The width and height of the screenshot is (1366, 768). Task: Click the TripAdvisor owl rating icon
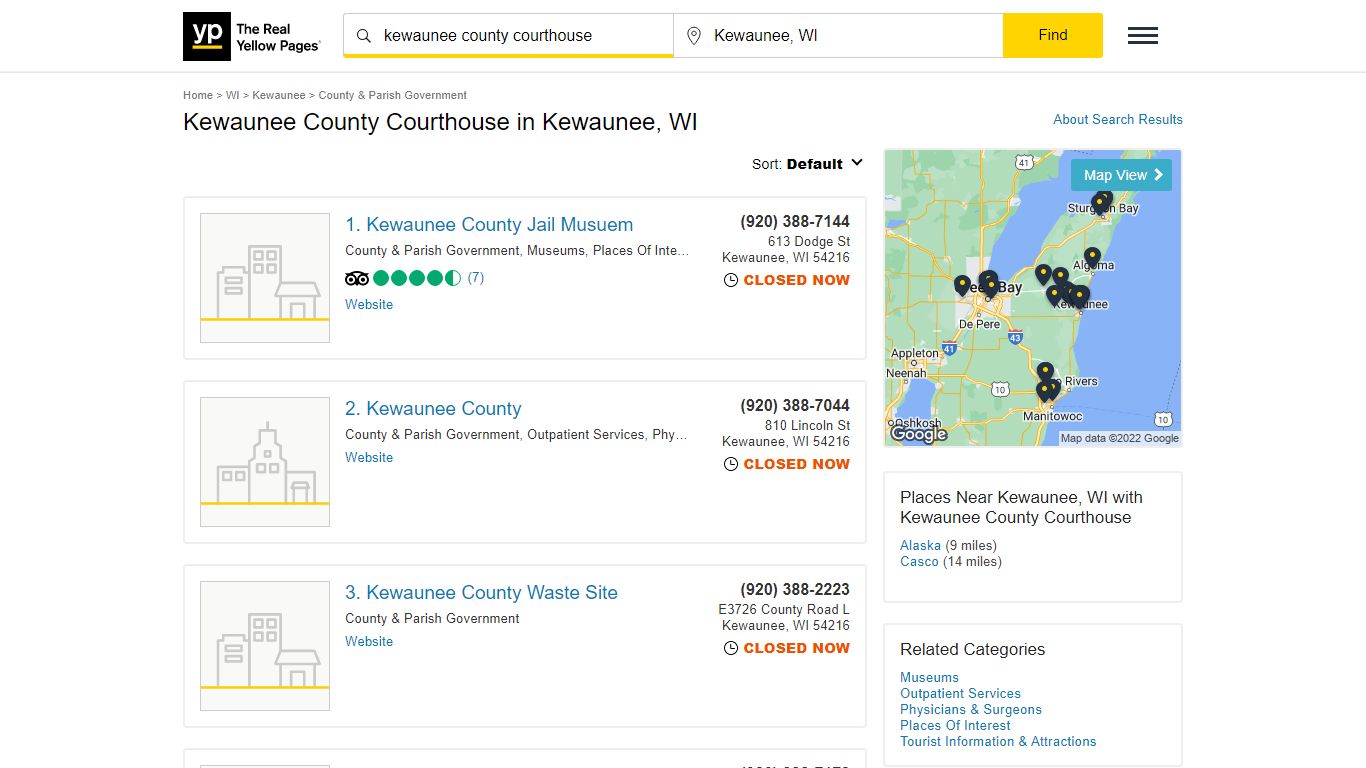point(357,278)
